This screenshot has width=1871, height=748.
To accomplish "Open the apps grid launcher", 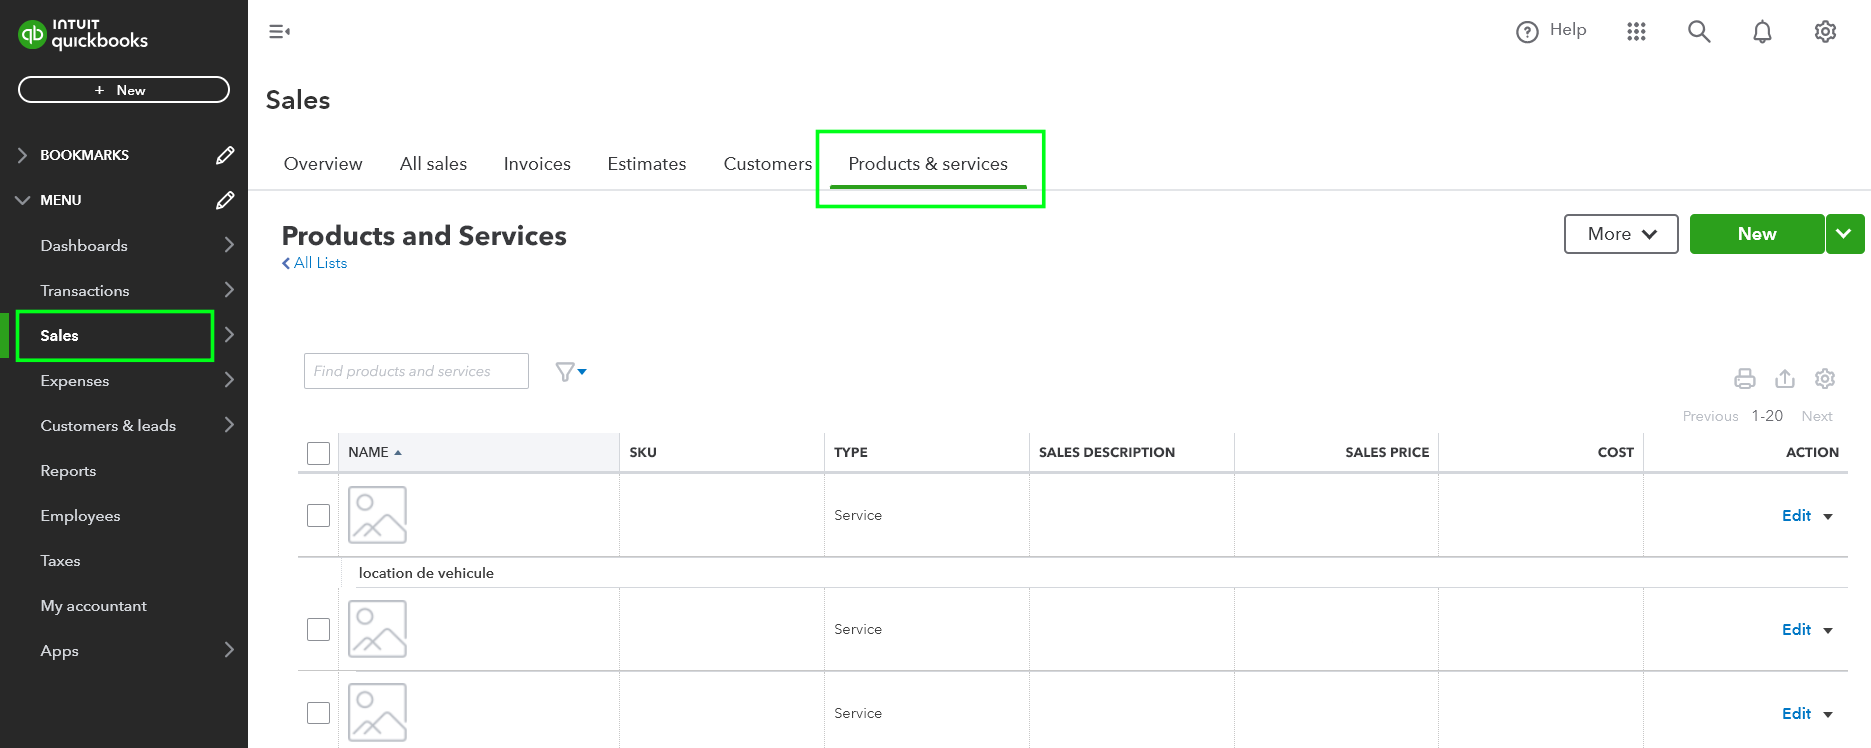I will coord(1636,32).
